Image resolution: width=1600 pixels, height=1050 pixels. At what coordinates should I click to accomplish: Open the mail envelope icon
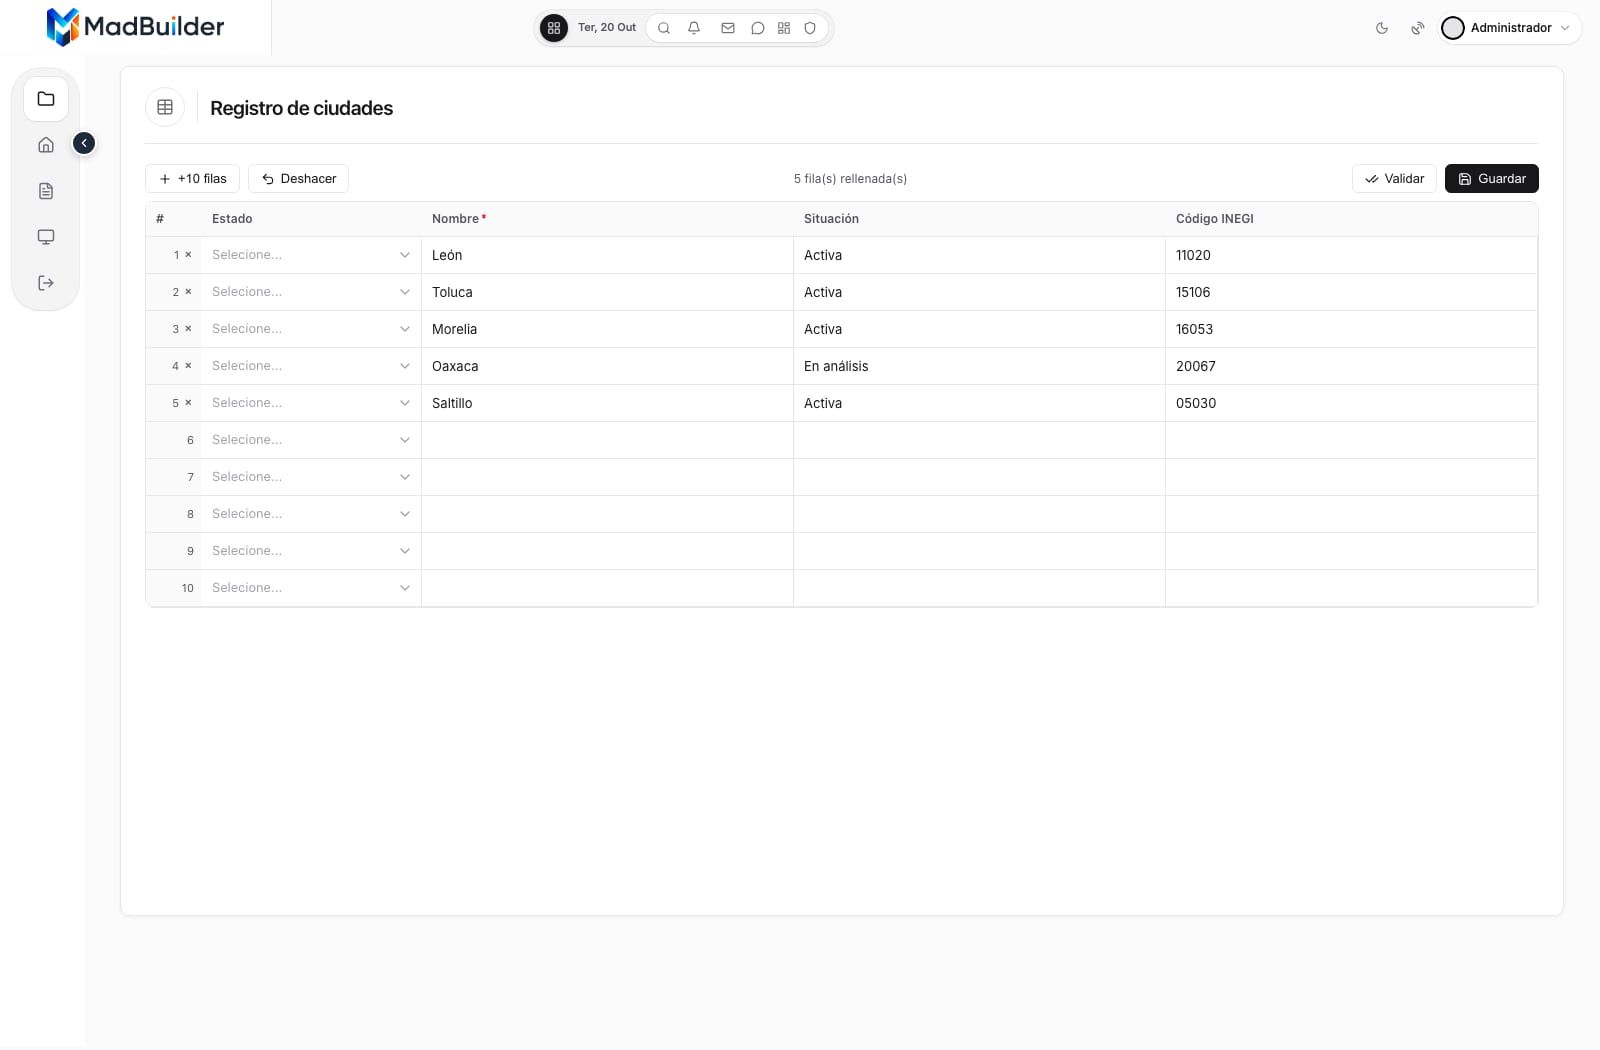[x=728, y=28]
